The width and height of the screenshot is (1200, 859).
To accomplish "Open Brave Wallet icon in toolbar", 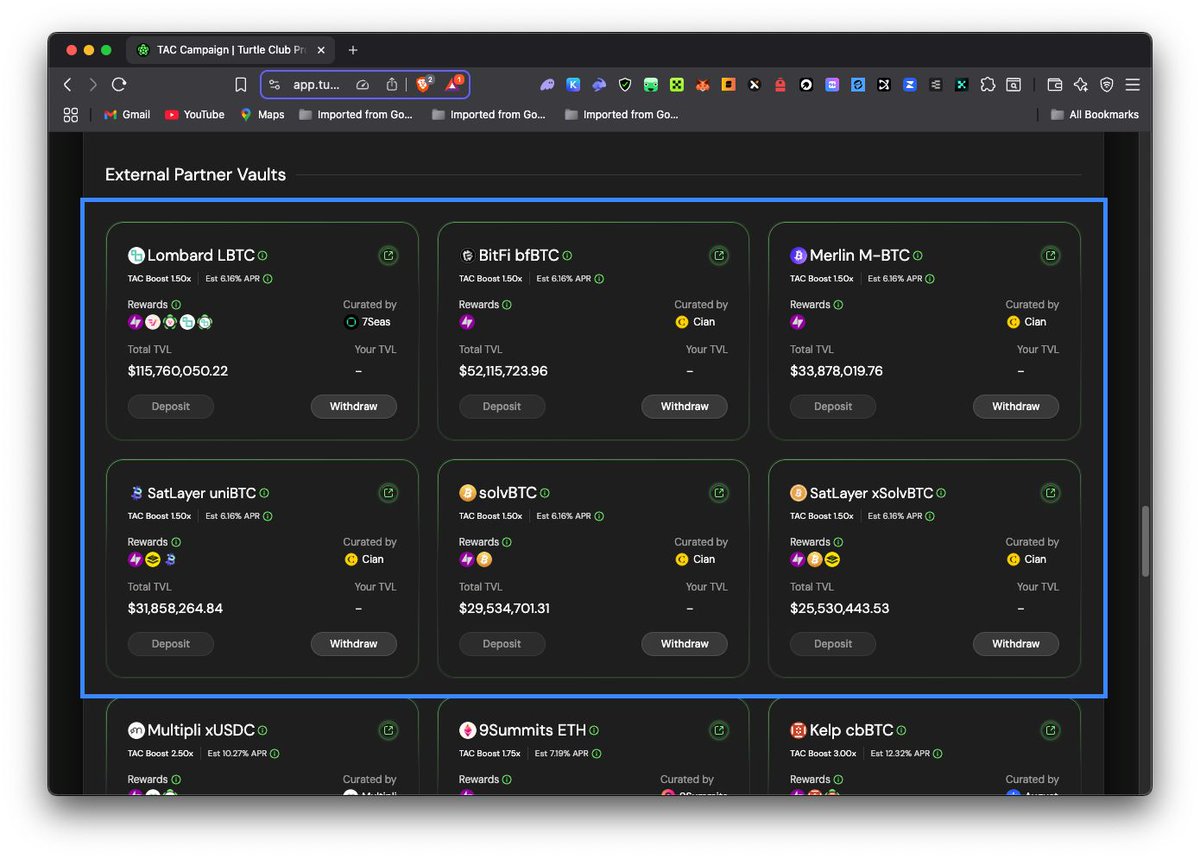I will tap(1055, 85).
